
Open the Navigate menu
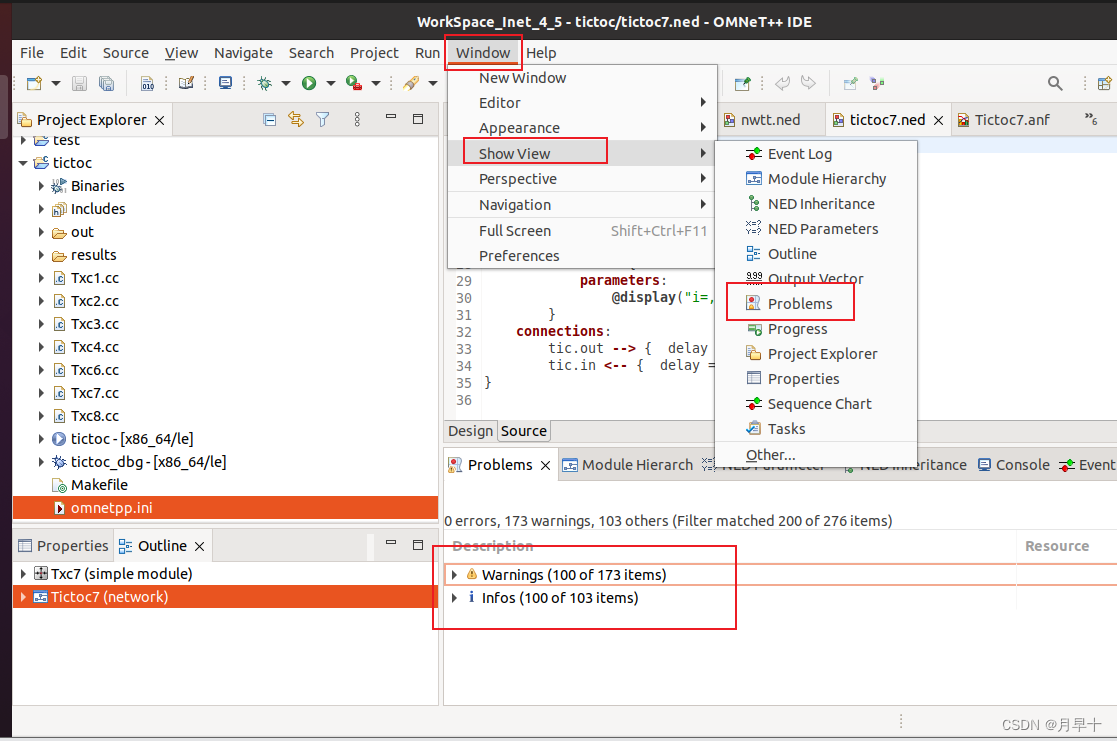click(243, 53)
